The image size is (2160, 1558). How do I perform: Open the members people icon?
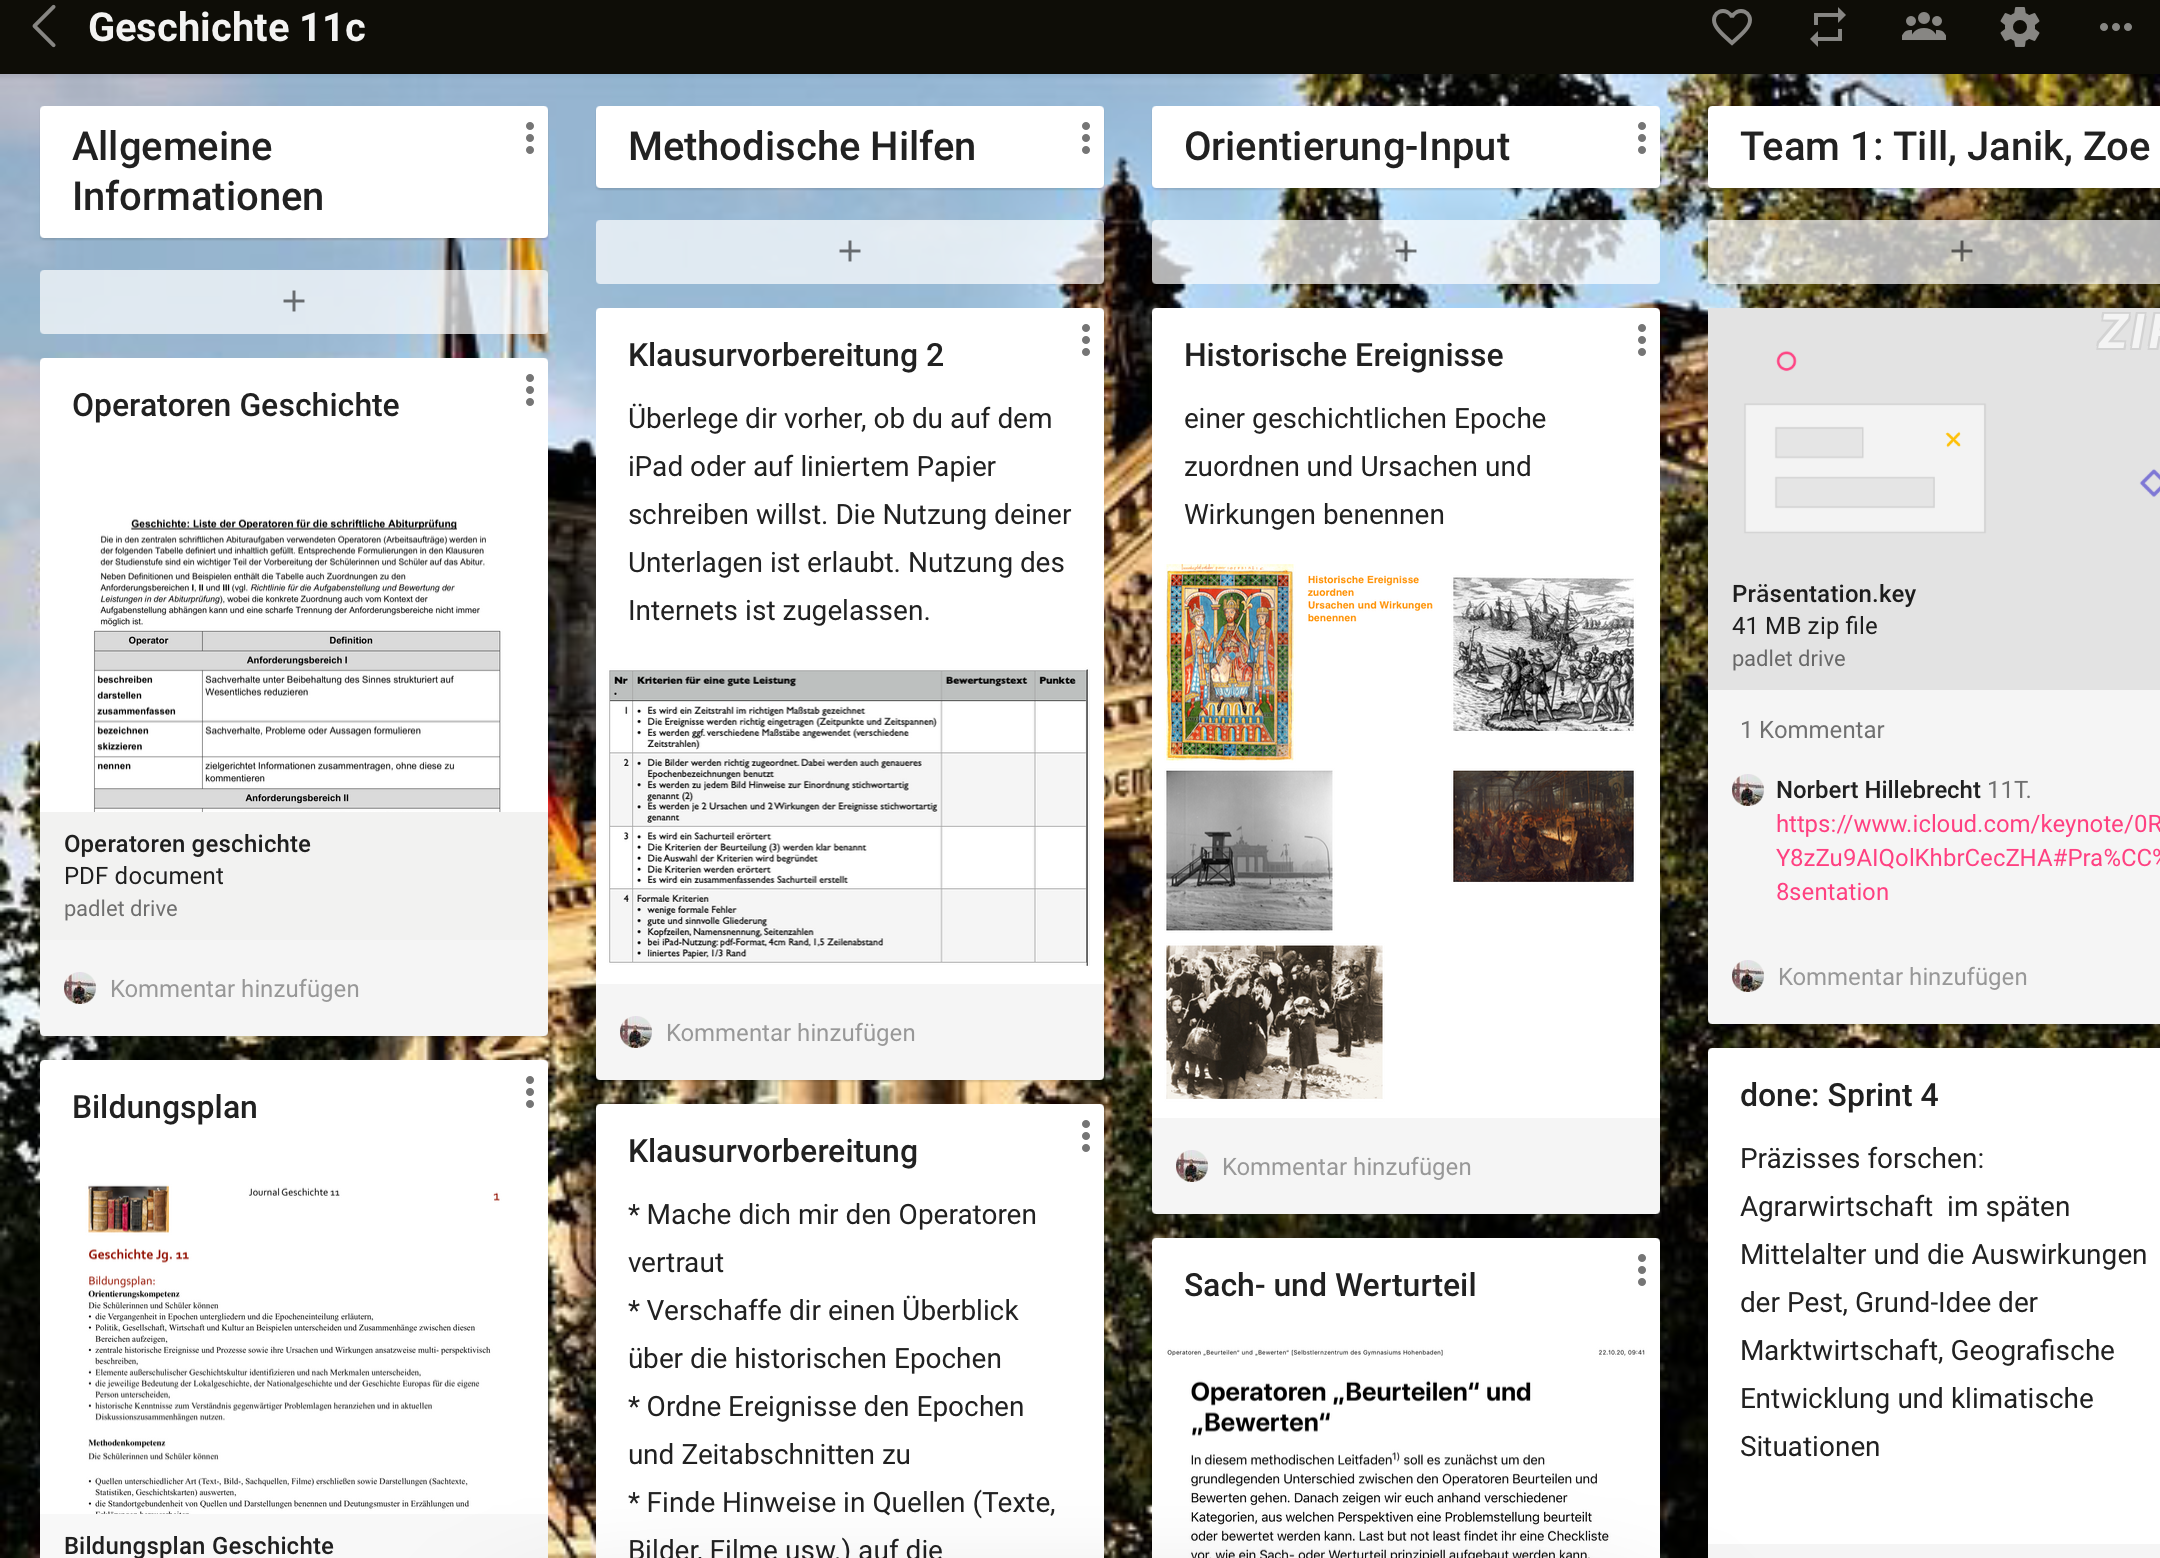(x=1923, y=27)
